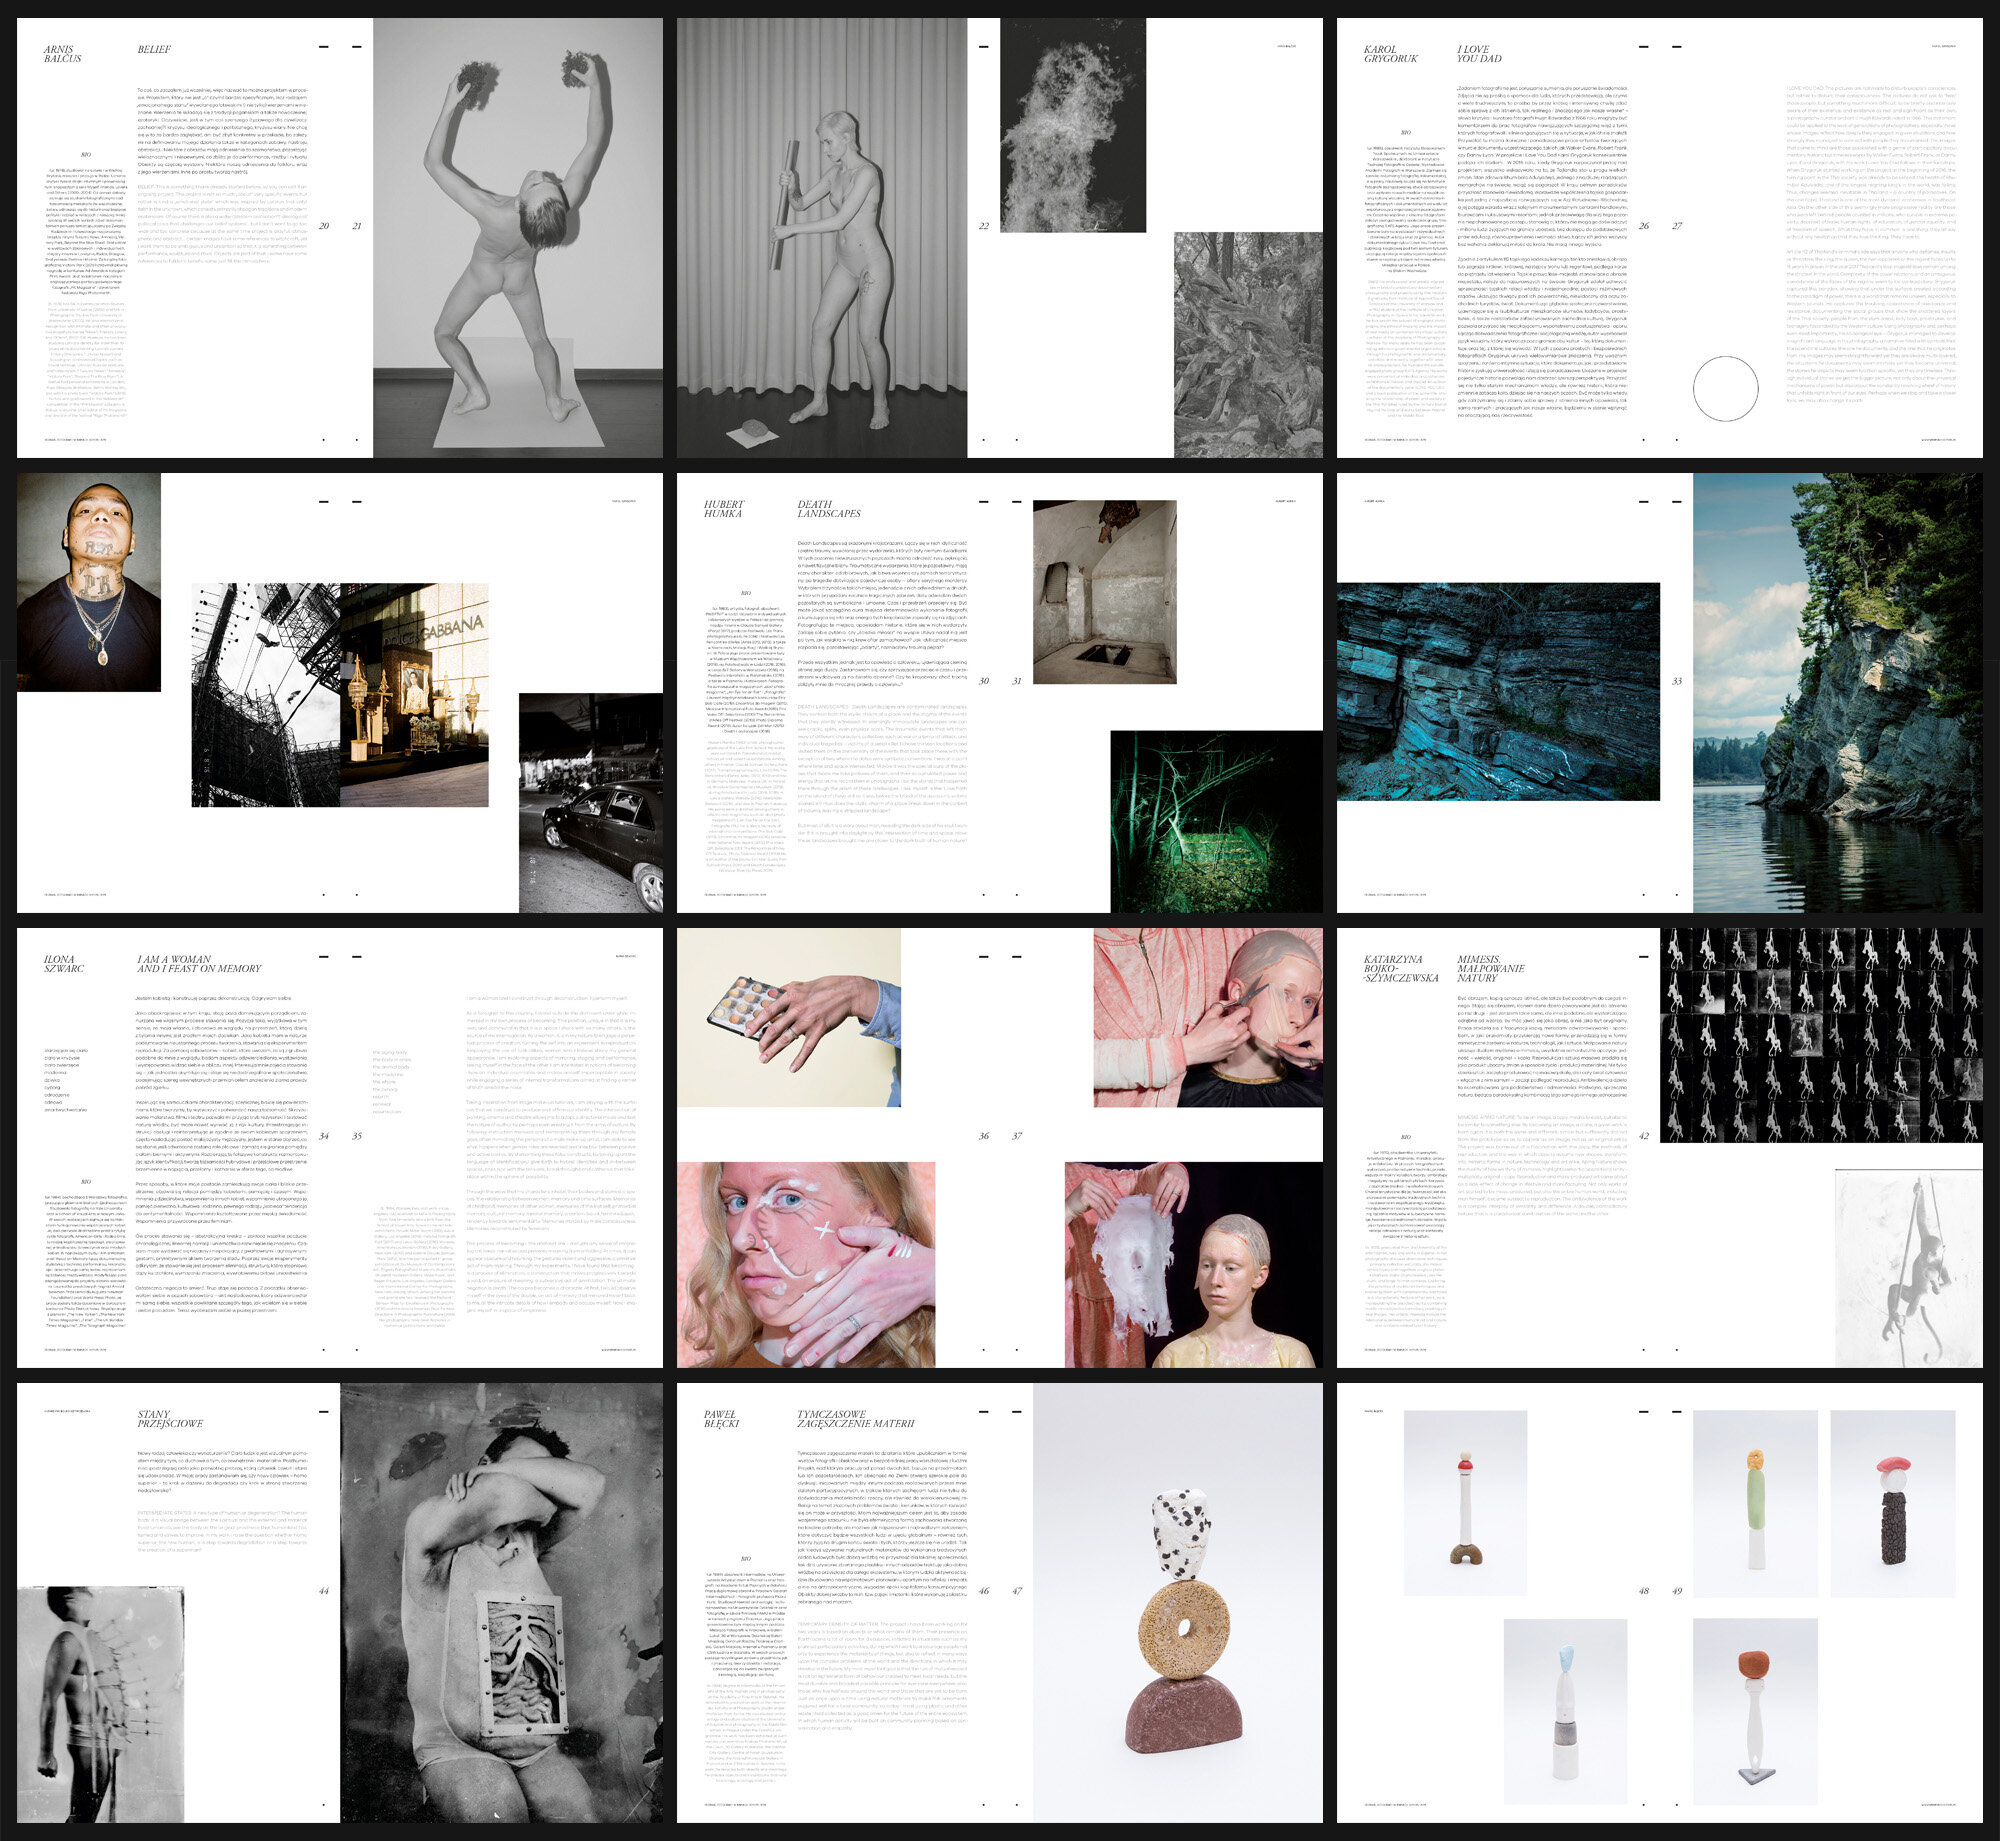Select photo of shirtless man with stitches
The image size is (2000, 1841).
(100, 1704)
